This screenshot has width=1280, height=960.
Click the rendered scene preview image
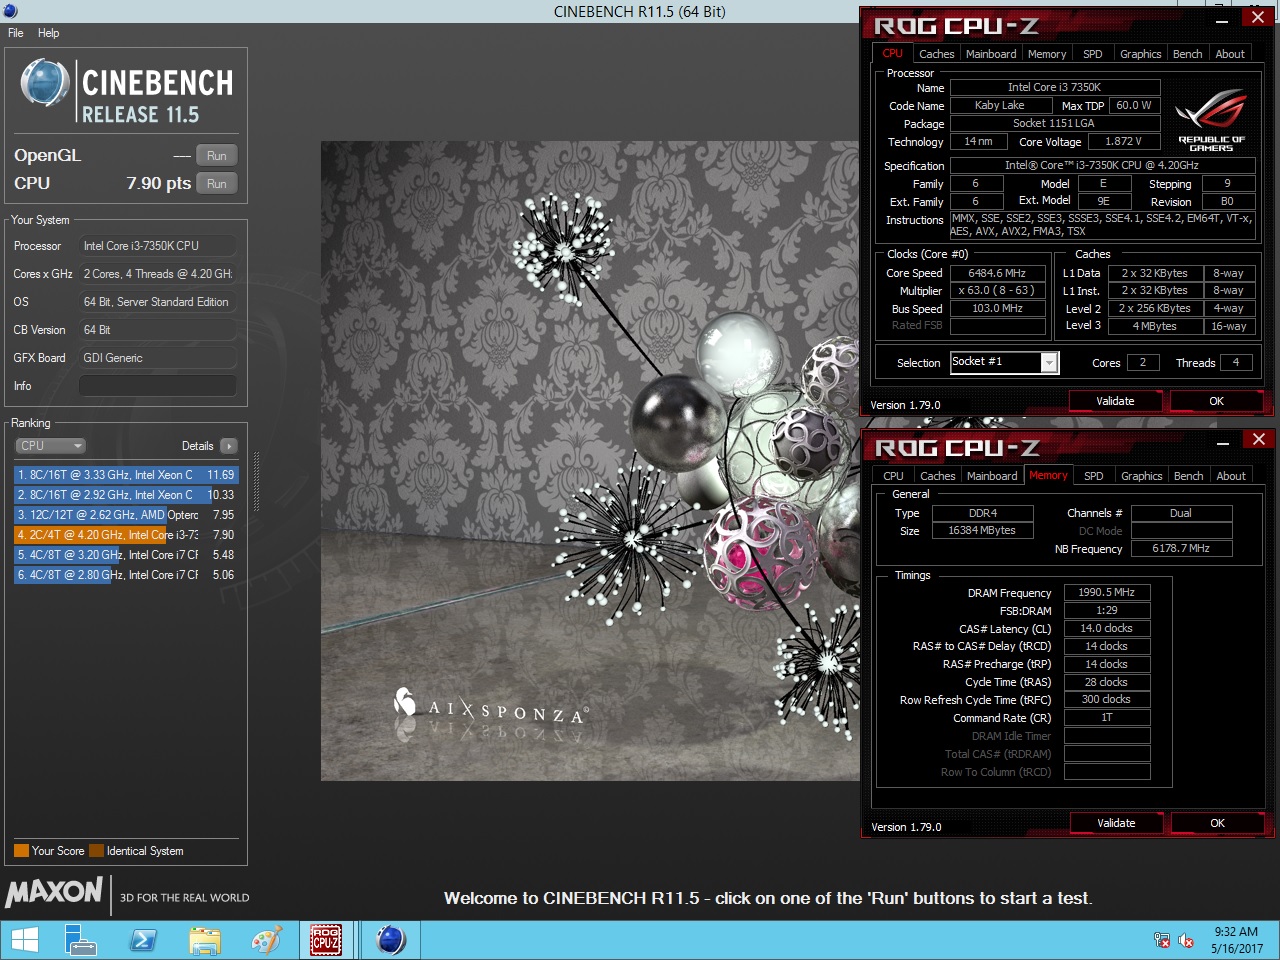590,461
